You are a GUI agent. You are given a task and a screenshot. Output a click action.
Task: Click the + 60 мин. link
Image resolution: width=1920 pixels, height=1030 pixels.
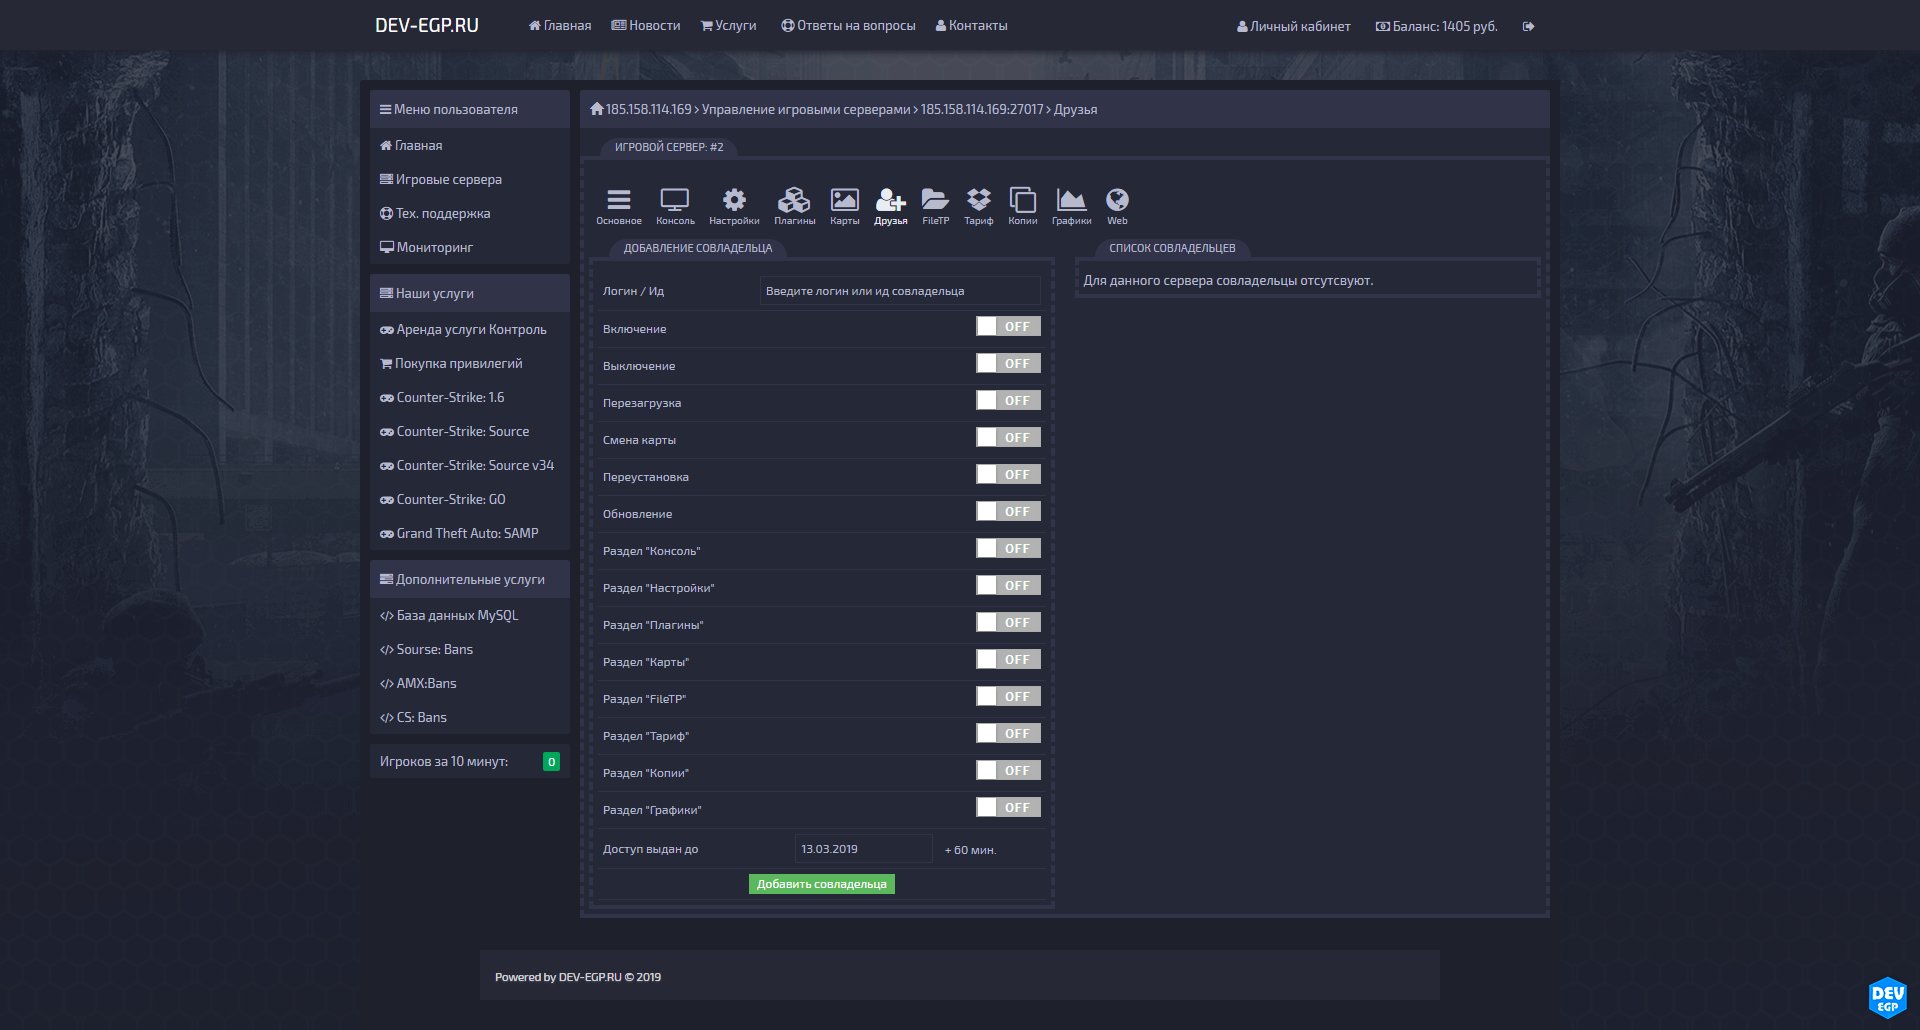(x=970, y=850)
